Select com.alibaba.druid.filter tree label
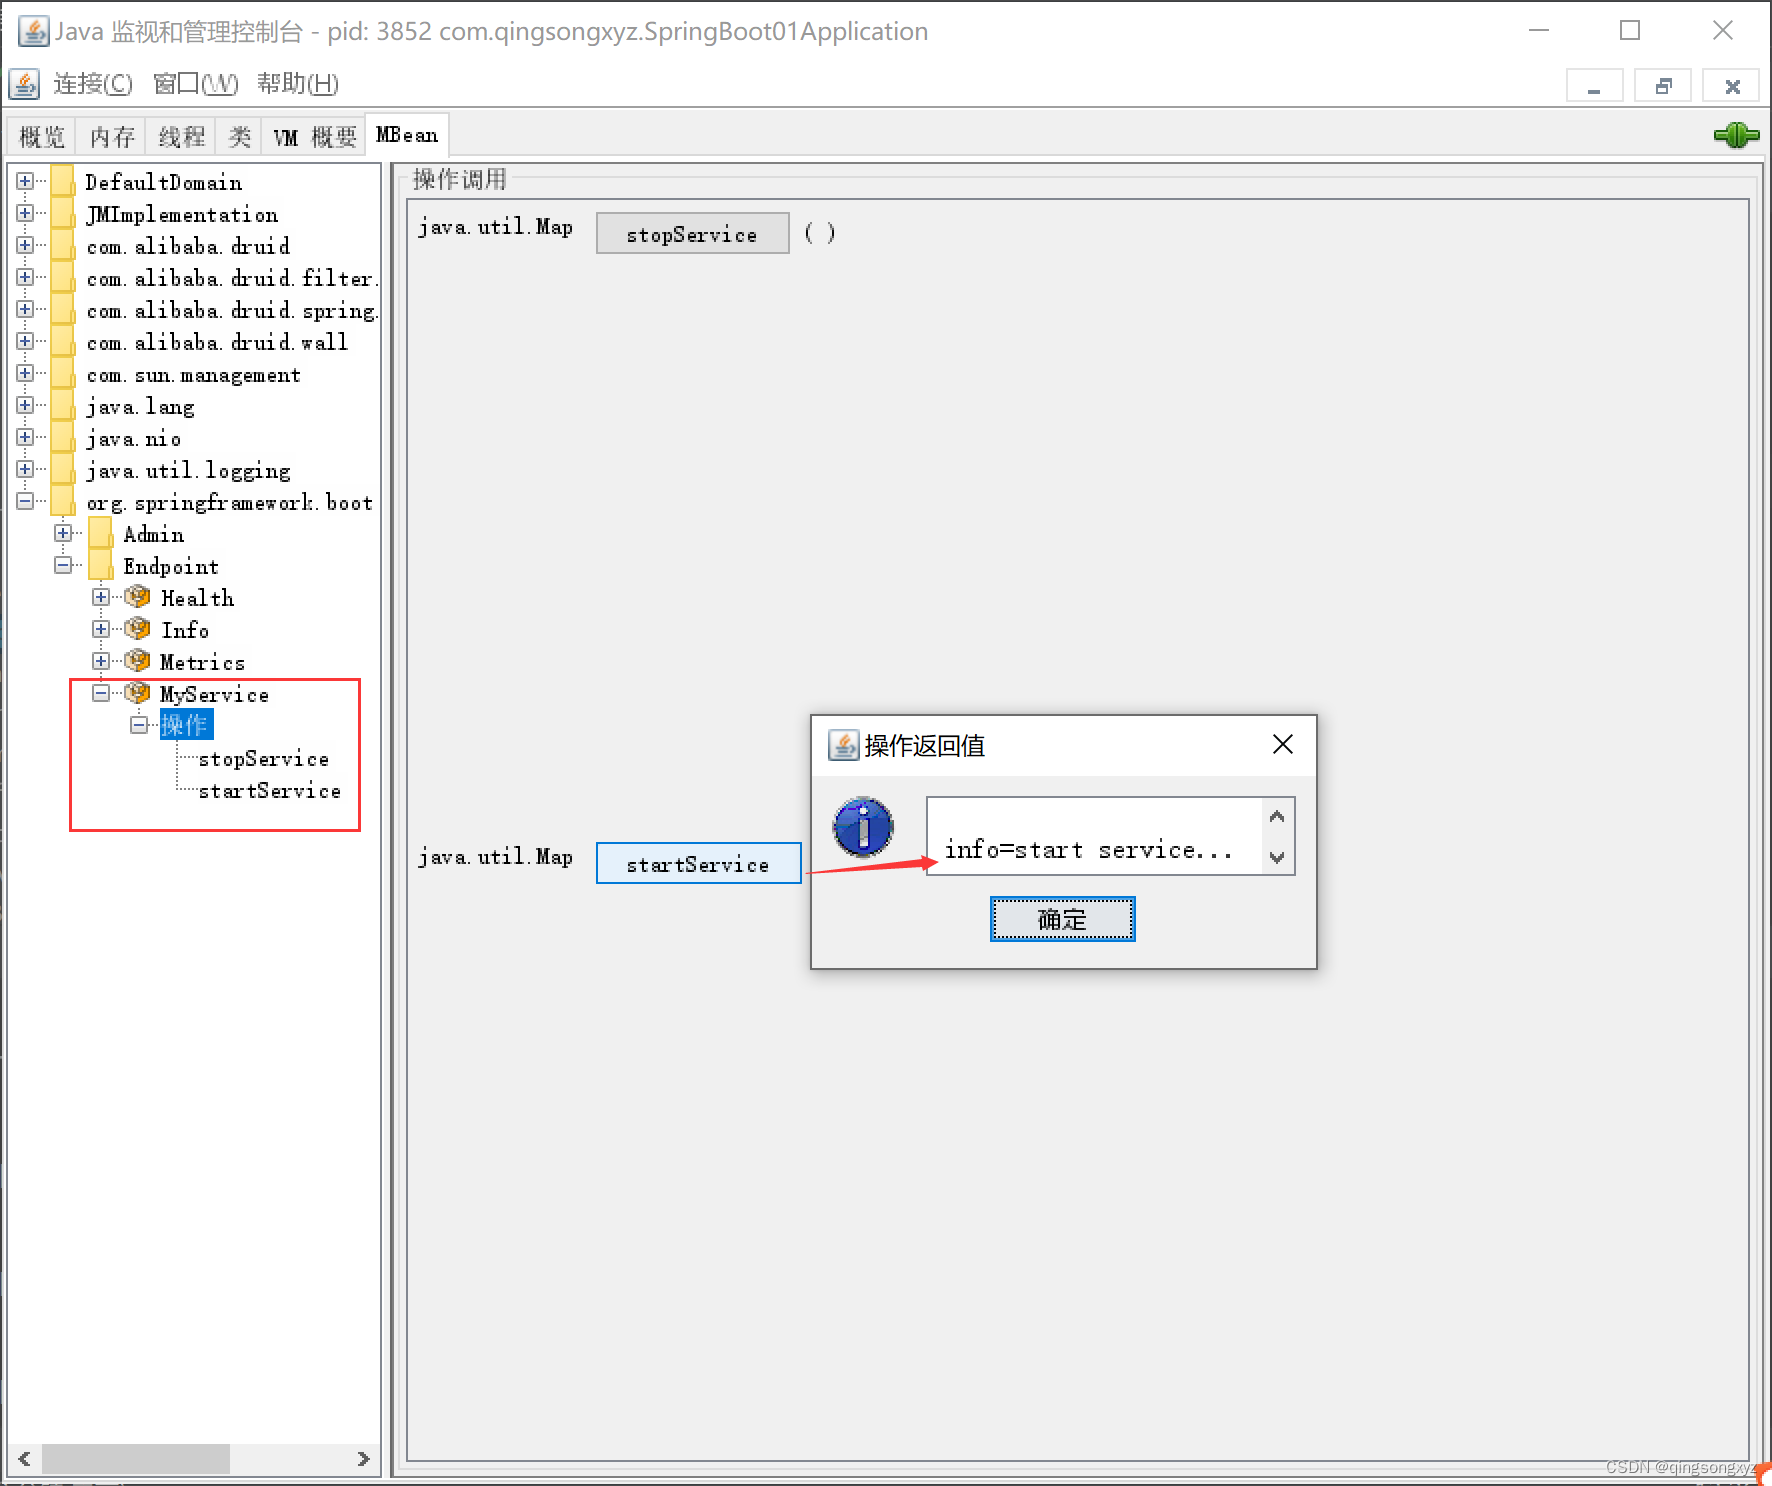Screen dimensions: 1772x1486 coord(231,278)
